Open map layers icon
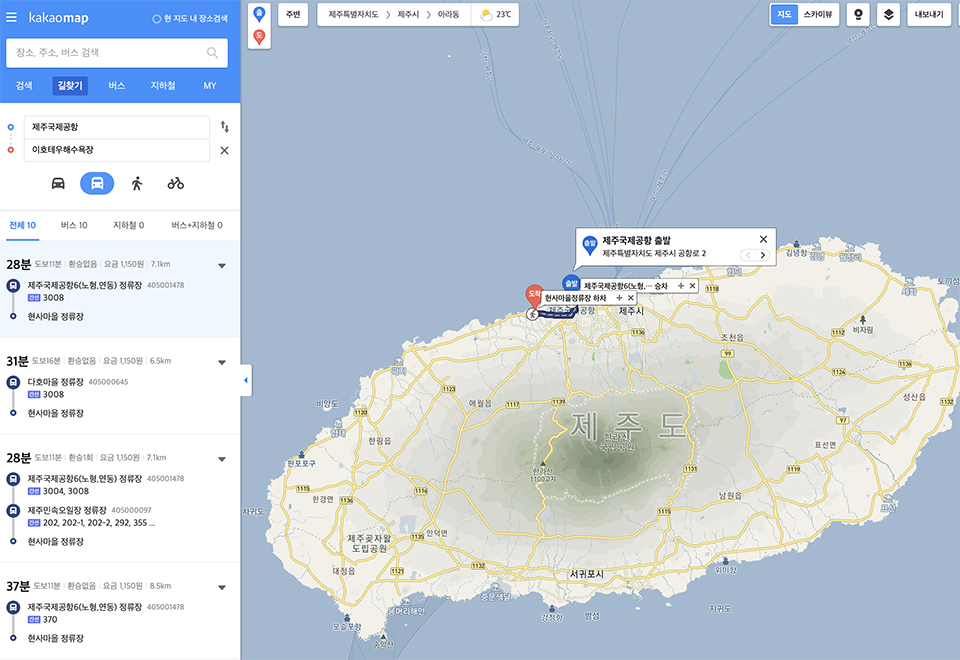Image resolution: width=960 pixels, height=660 pixels. [888, 15]
